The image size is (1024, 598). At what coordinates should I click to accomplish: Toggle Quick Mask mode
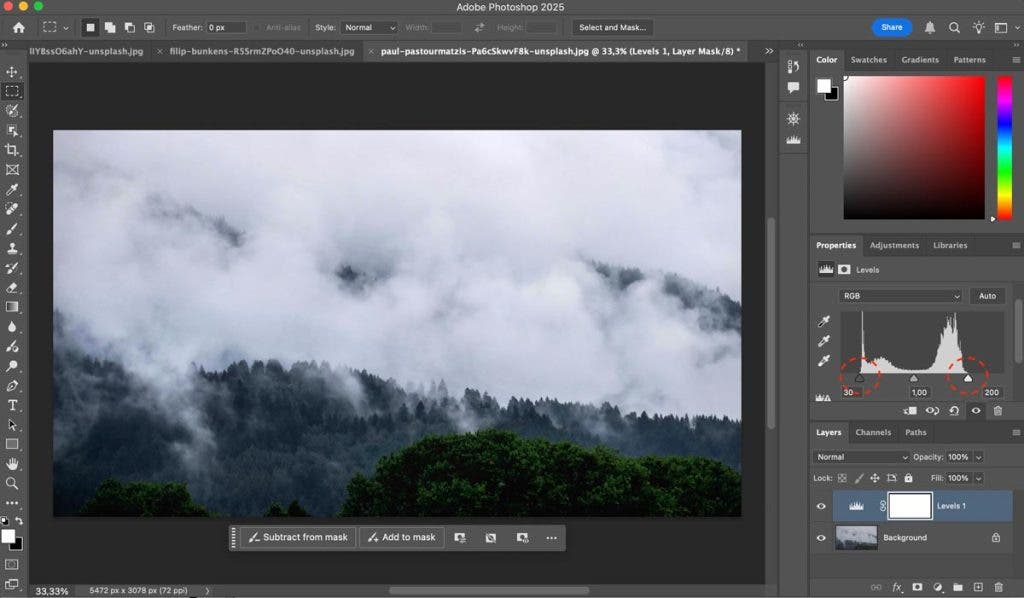[12, 564]
